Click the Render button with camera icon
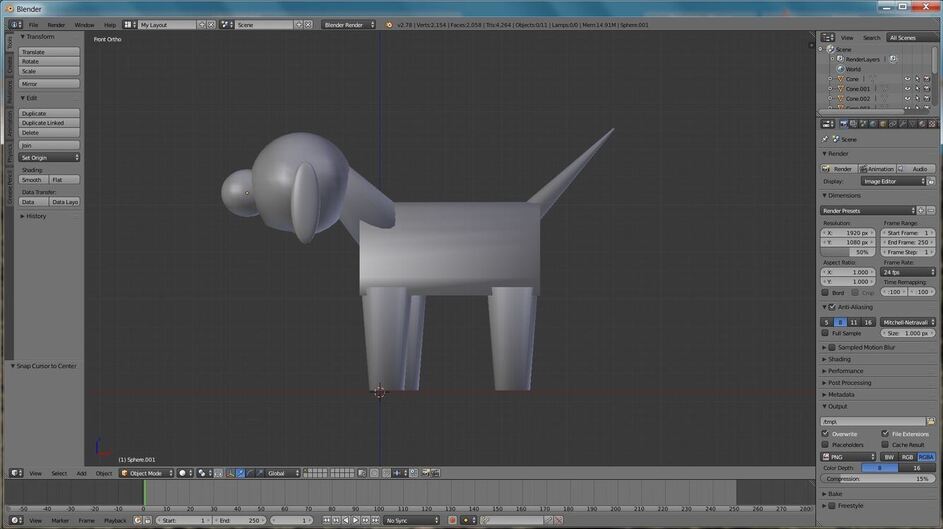The width and height of the screenshot is (943, 529). pyautogui.click(x=839, y=169)
